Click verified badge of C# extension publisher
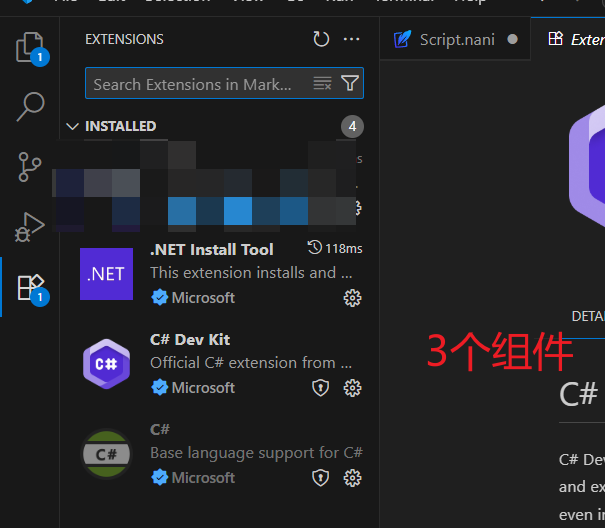This screenshot has height=528, width=605. 159,478
